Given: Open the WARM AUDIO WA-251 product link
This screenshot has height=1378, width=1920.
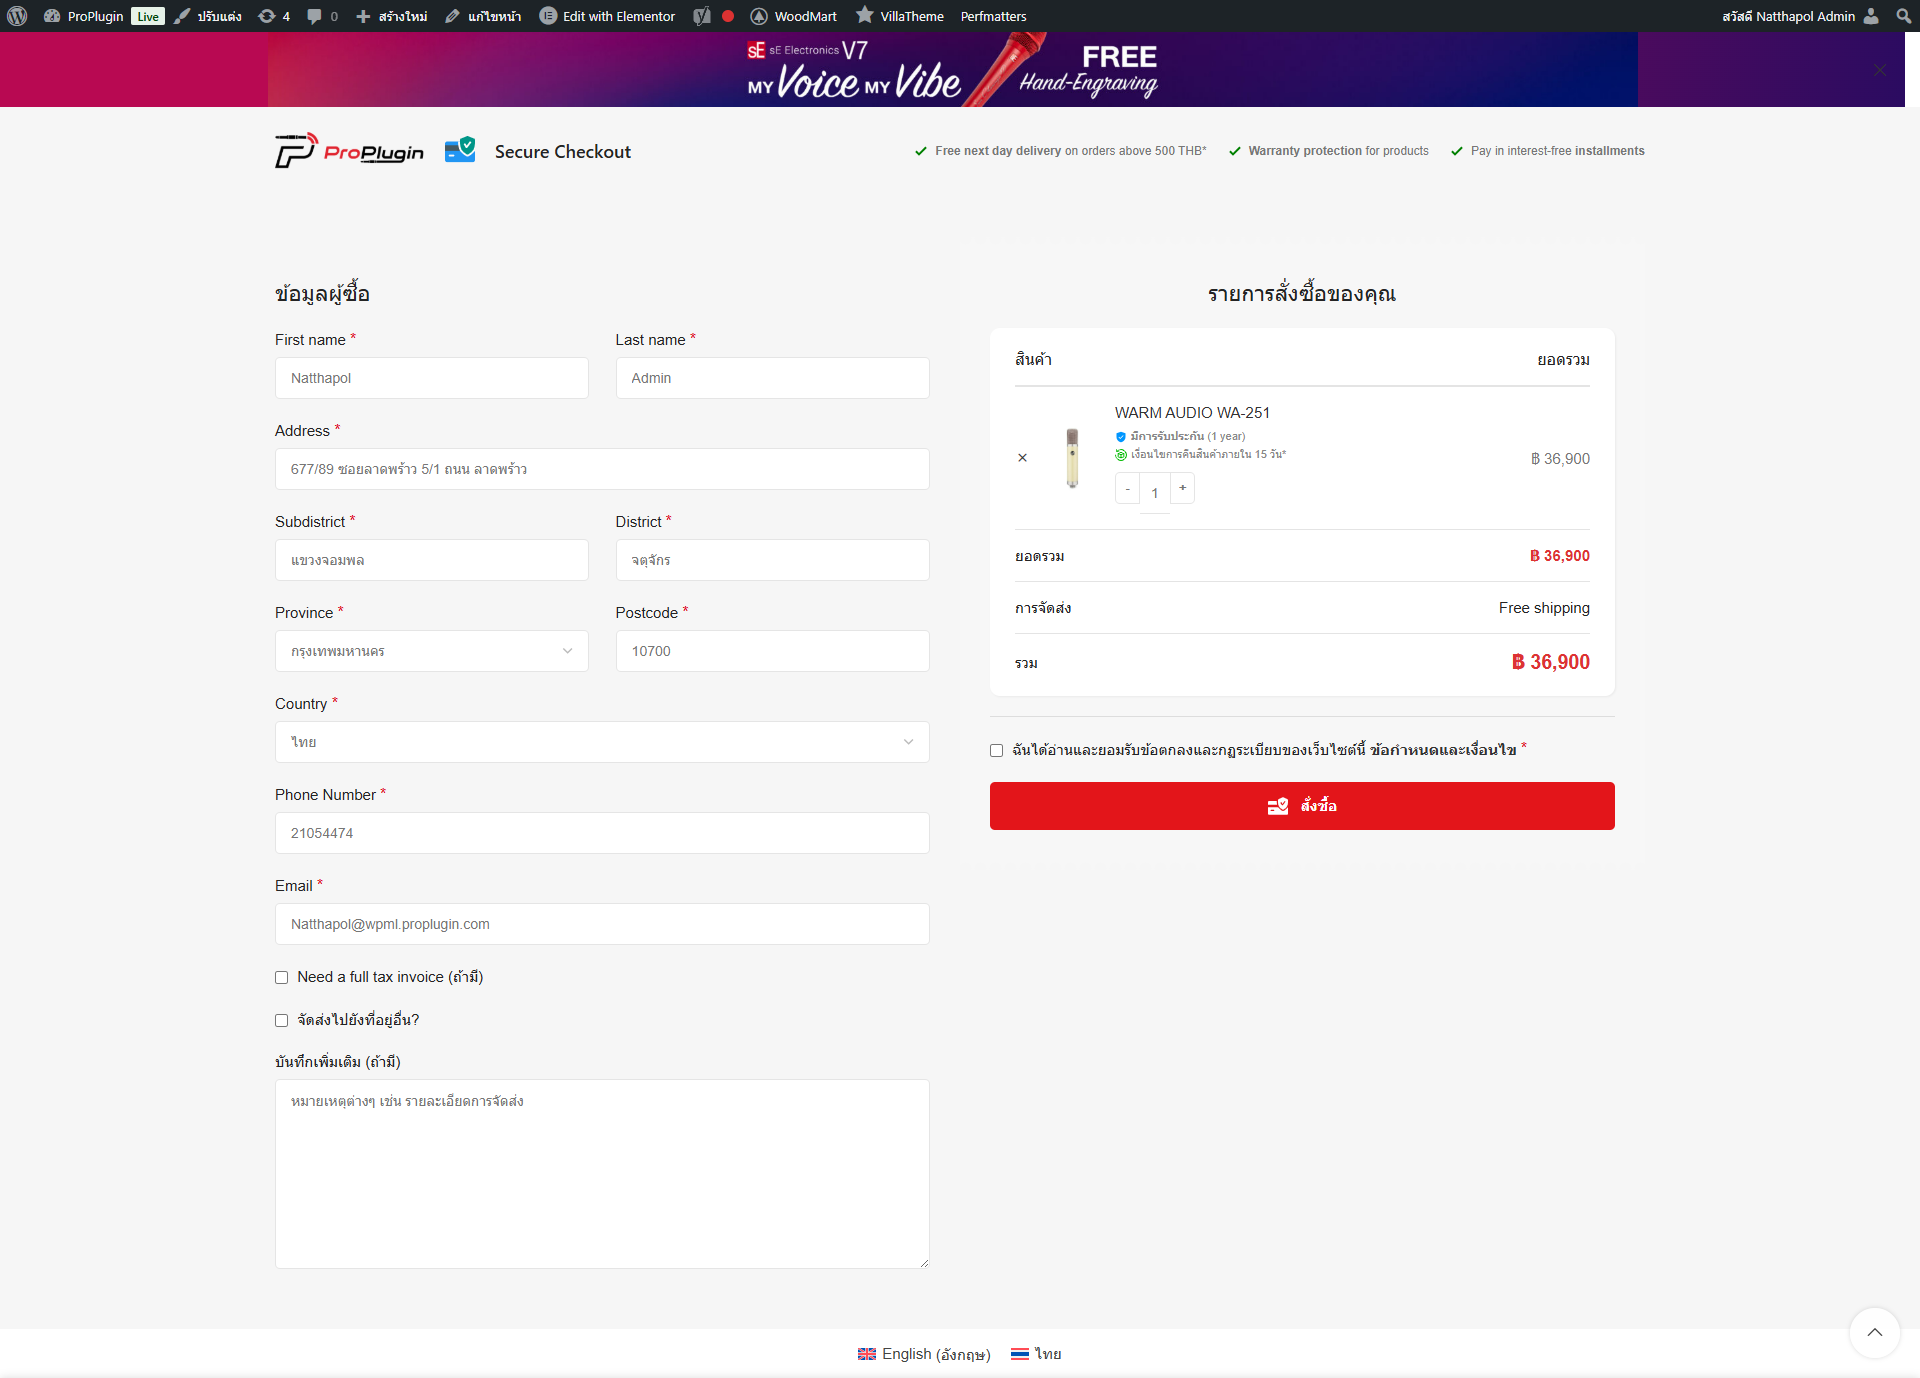Looking at the screenshot, I should [x=1192, y=413].
